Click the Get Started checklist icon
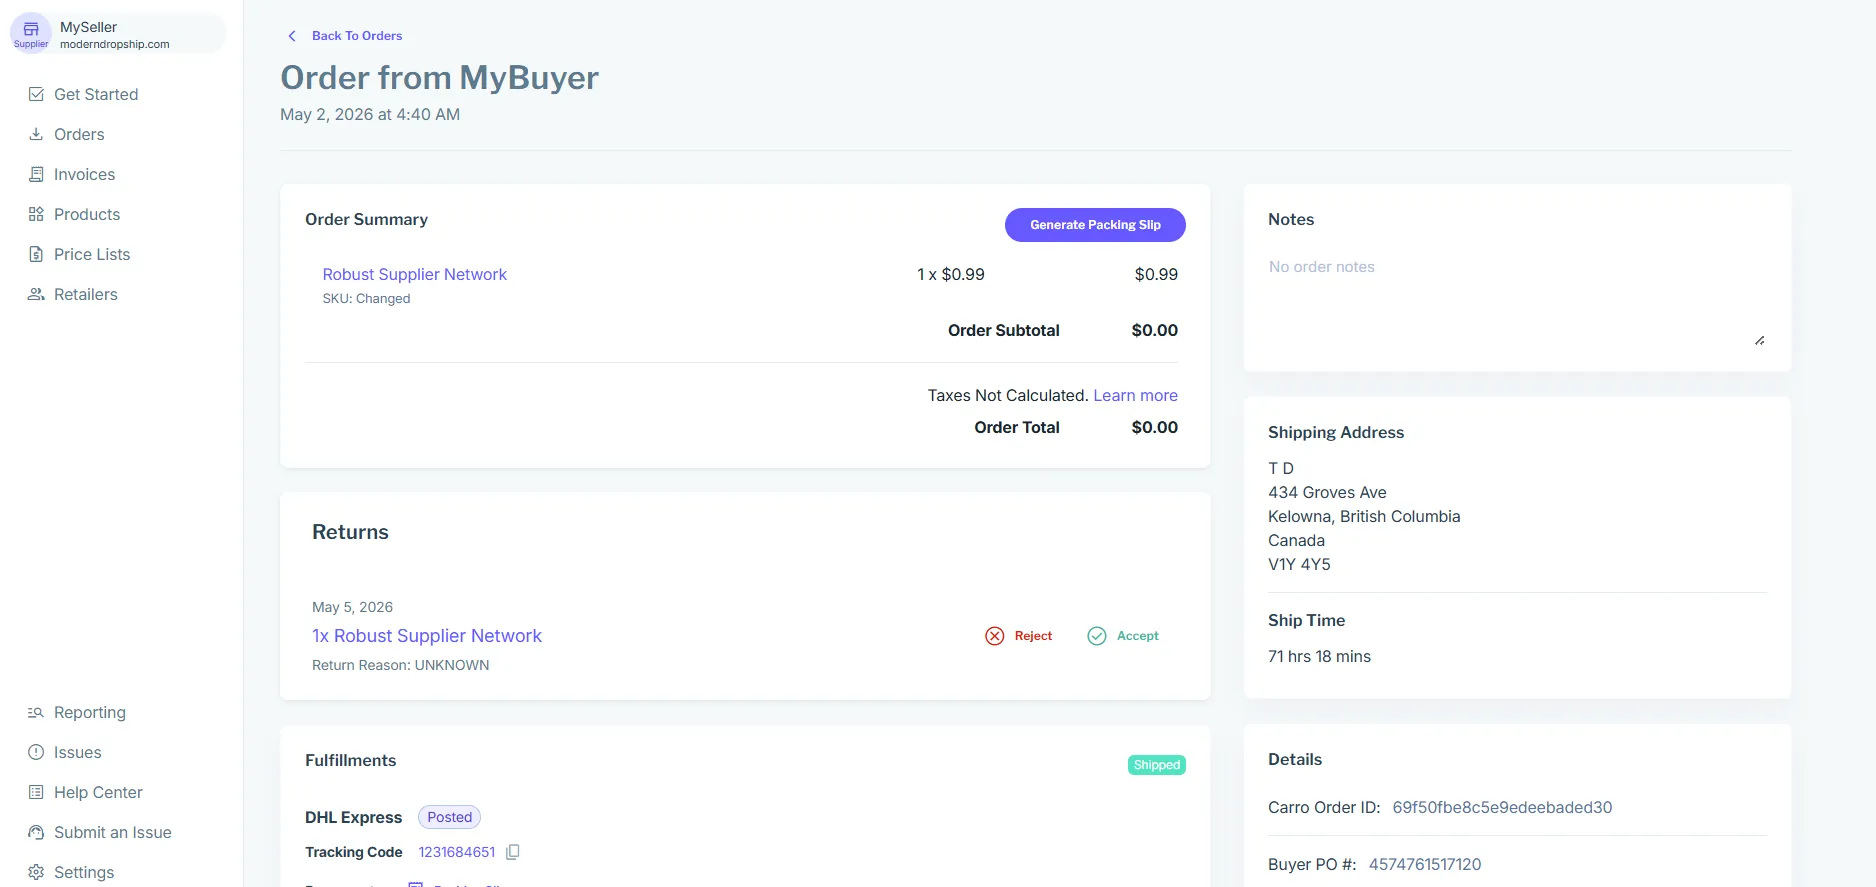This screenshot has height=887, width=1876. click(36, 94)
